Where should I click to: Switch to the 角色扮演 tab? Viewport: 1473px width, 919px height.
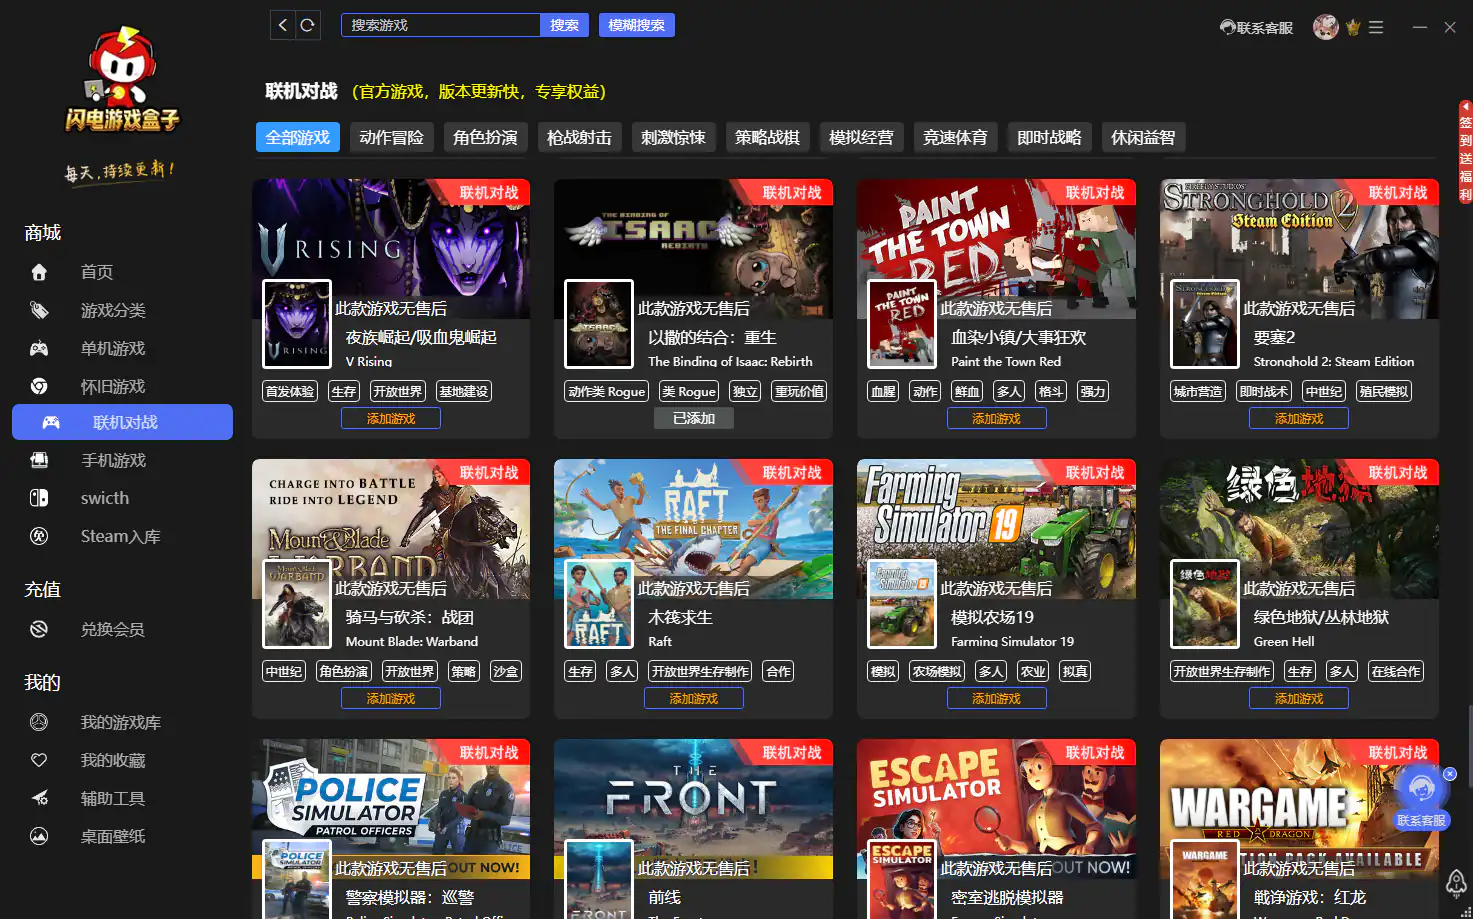(486, 137)
